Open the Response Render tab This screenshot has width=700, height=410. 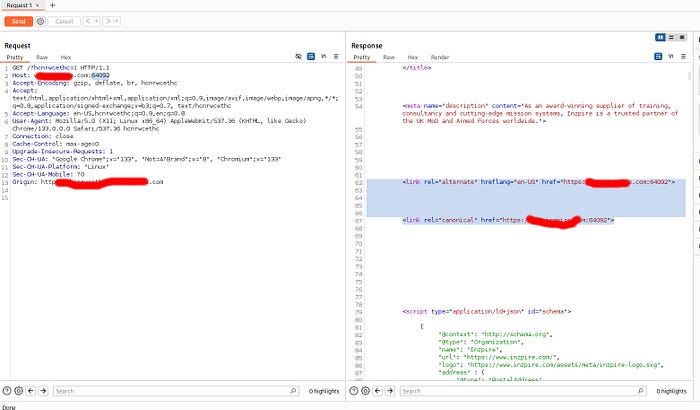coord(440,57)
